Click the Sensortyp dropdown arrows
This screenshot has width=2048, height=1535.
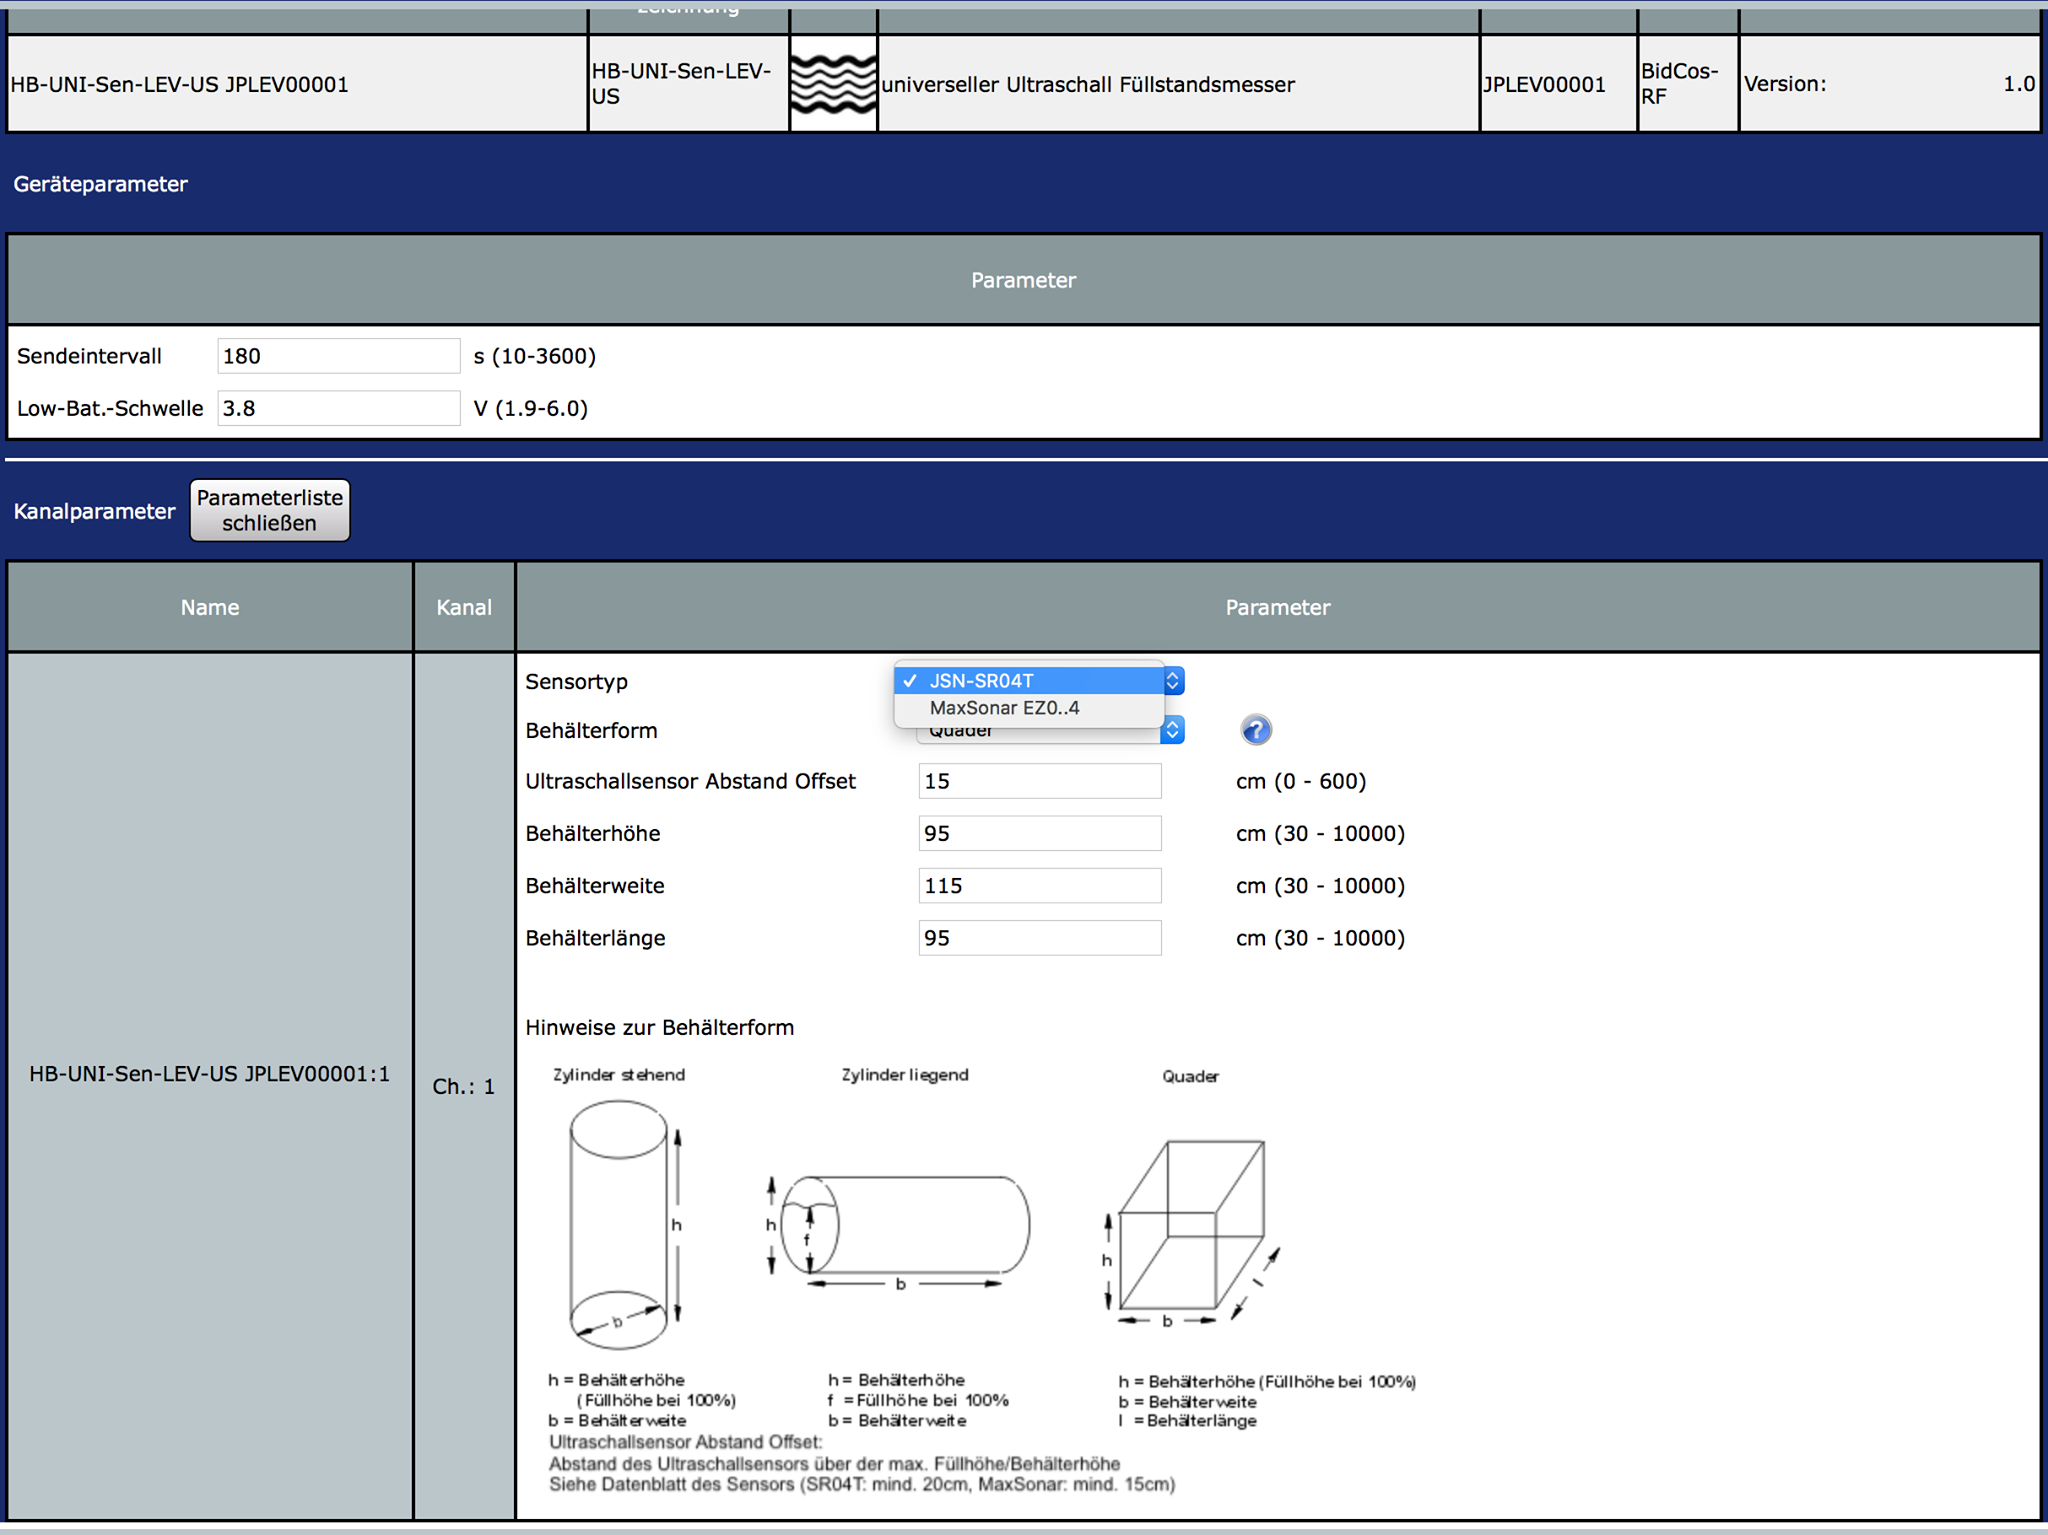coord(1173,681)
